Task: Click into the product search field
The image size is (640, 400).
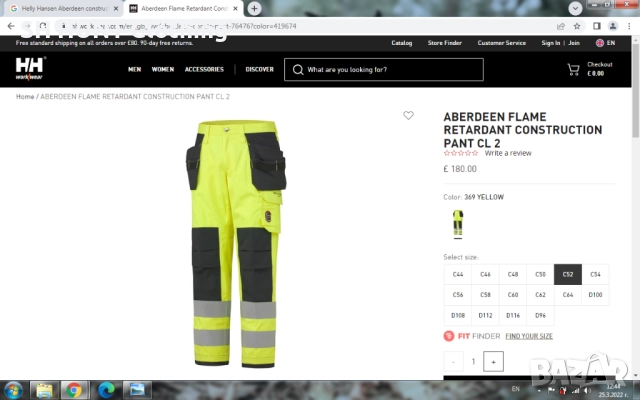Action: pyautogui.click(x=384, y=70)
